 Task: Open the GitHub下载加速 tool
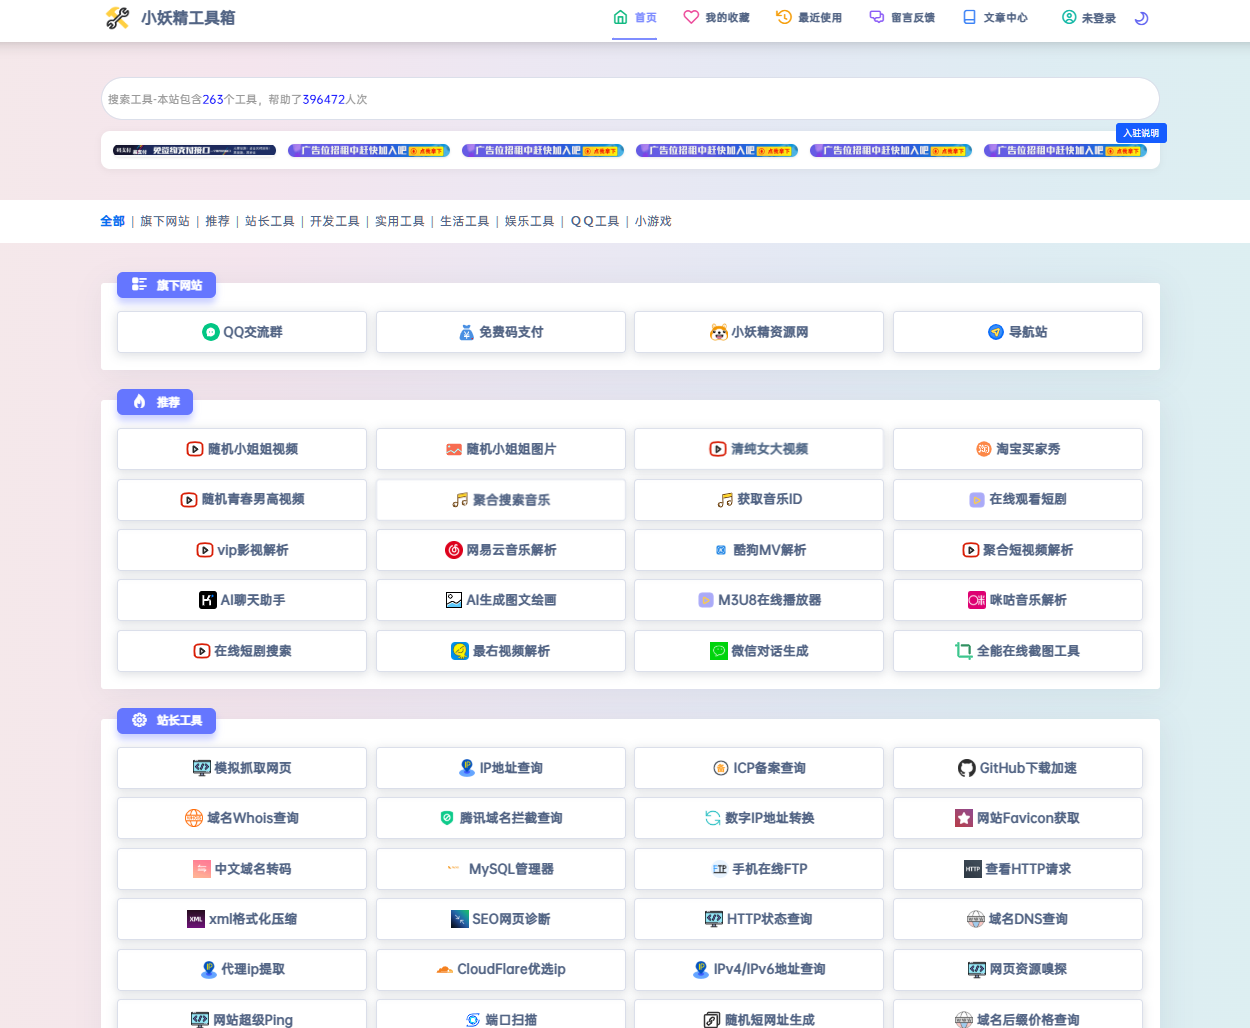click(1017, 768)
